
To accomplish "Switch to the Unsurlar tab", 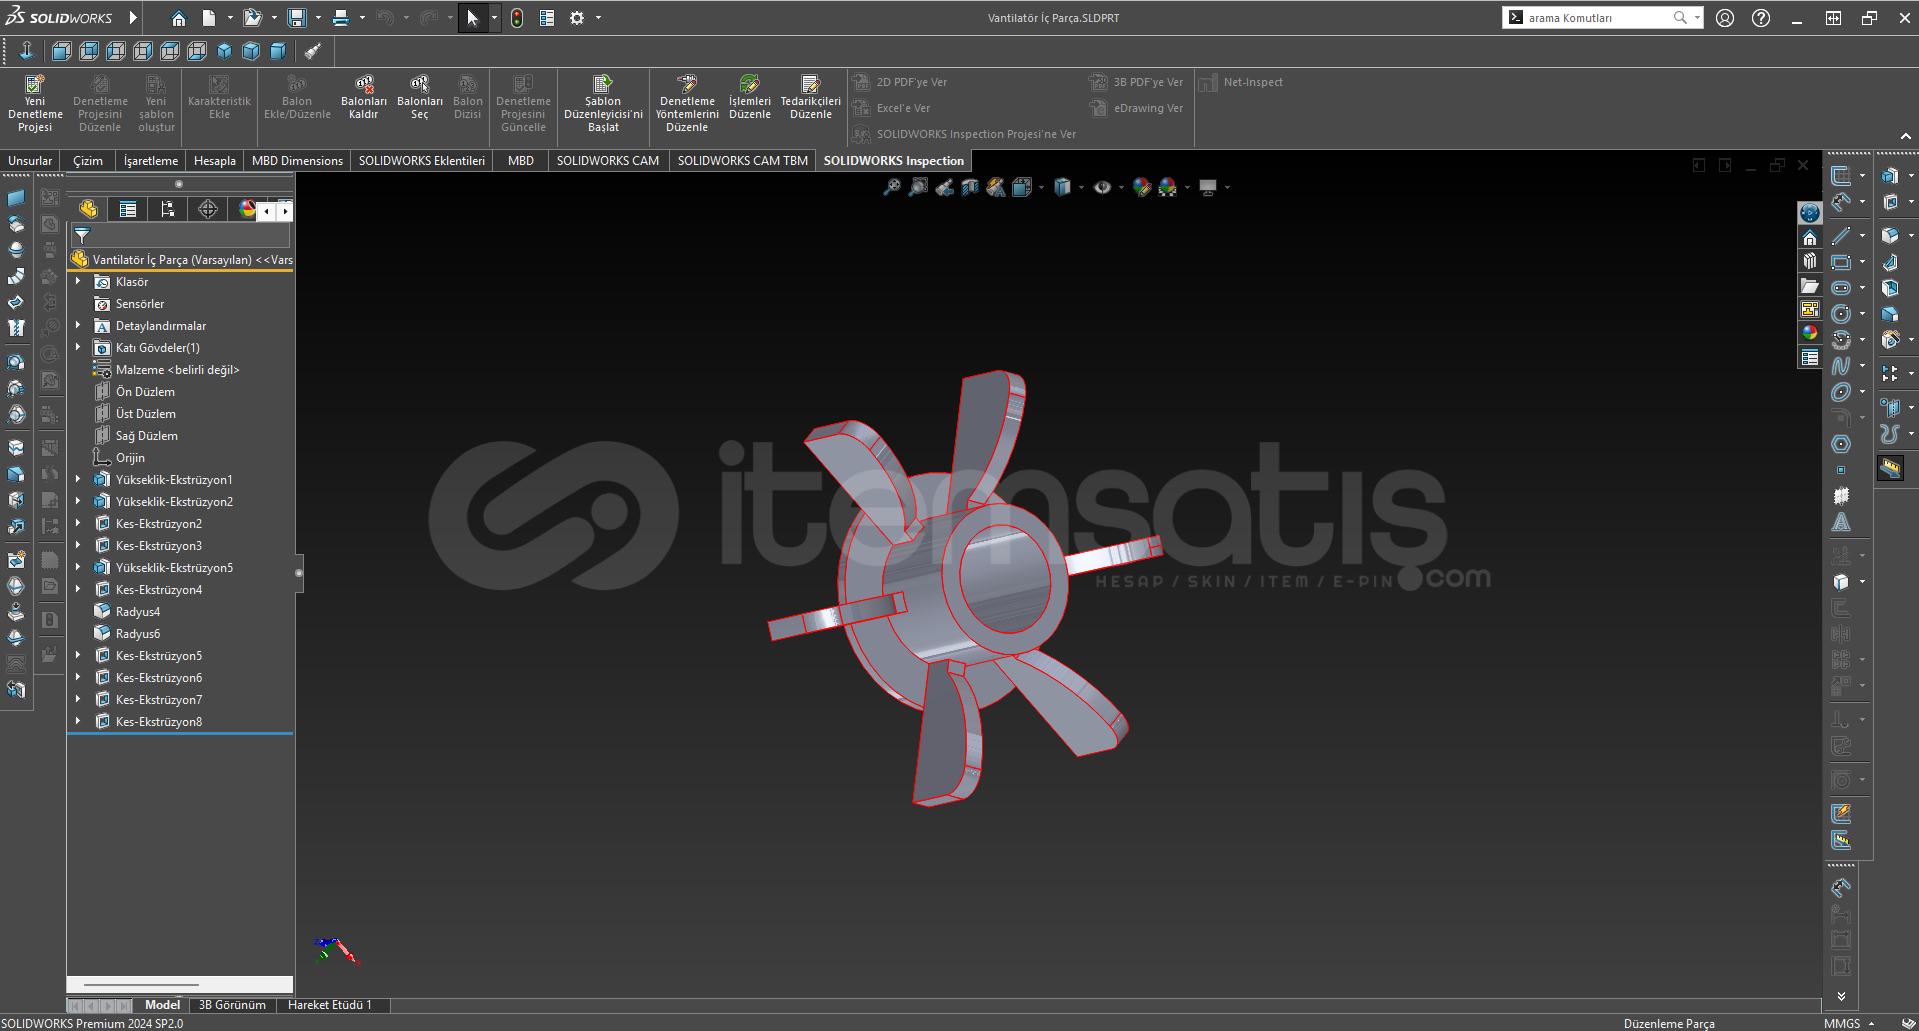I will click(x=30, y=160).
